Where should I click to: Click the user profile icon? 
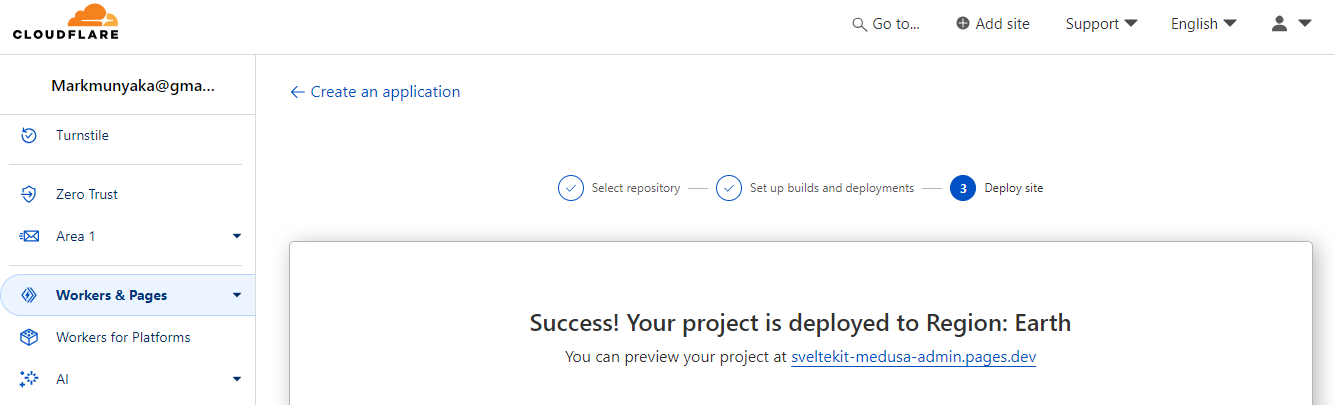1279,24
